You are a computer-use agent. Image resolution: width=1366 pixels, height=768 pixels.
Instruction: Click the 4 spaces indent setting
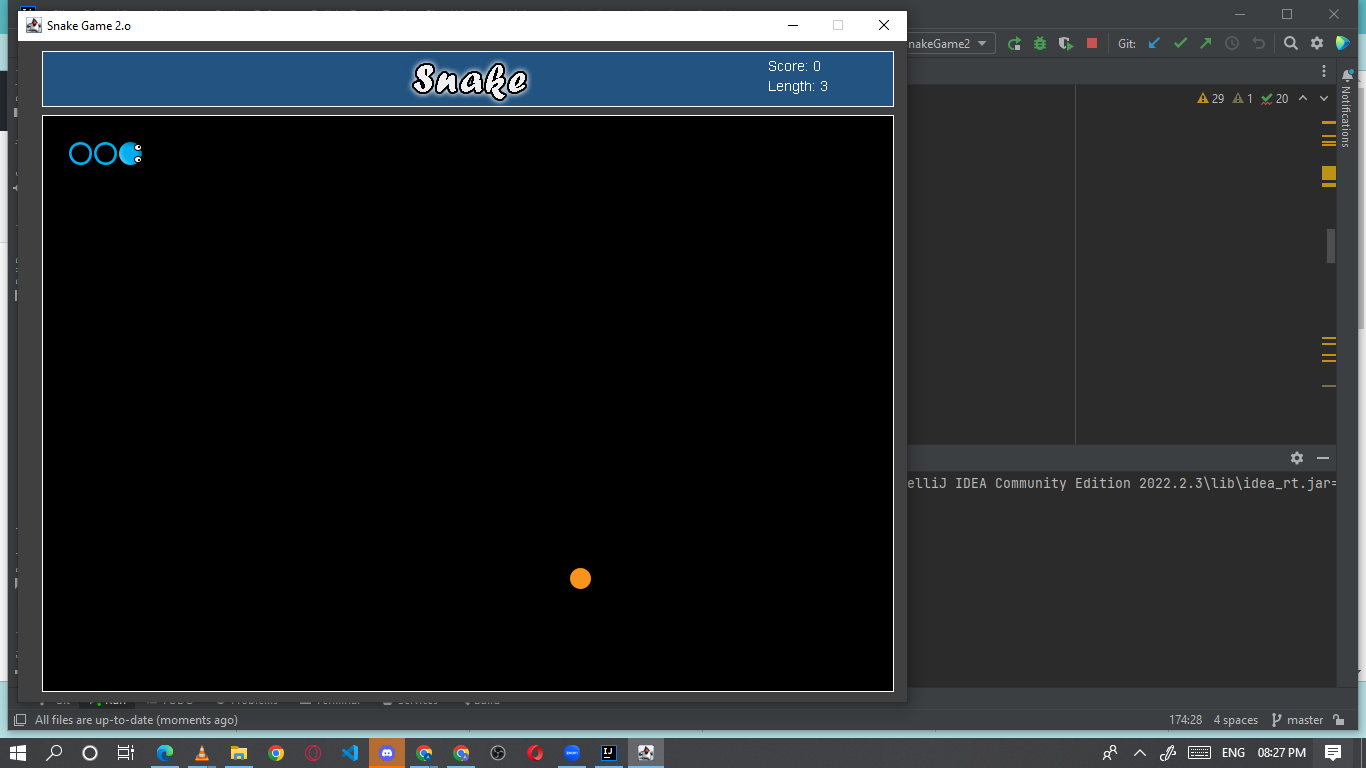(1236, 720)
